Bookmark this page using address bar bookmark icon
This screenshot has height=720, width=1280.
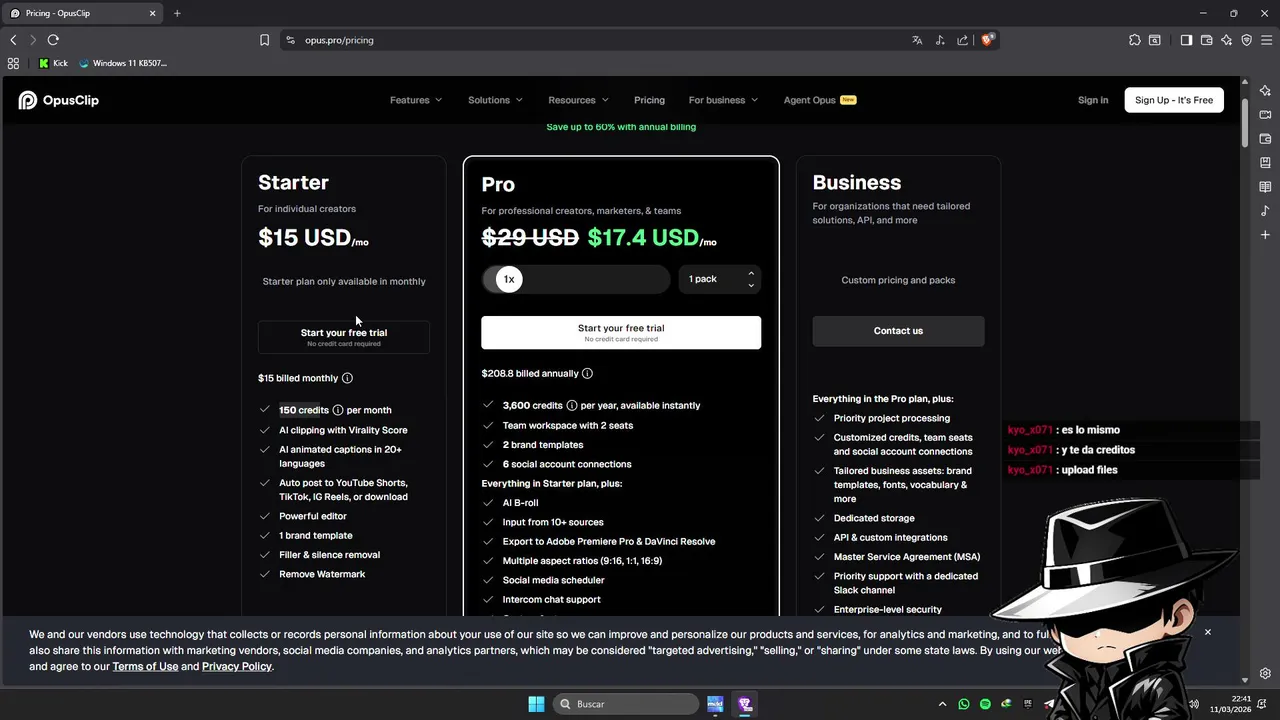click(x=264, y=40)
